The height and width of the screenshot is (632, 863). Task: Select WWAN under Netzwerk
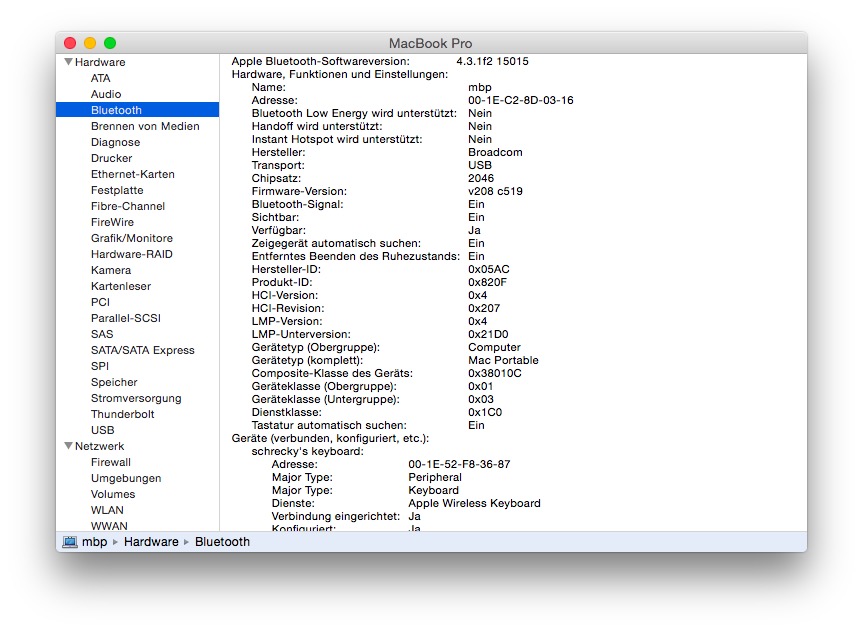pyautogui.click(x=109, y=526)
